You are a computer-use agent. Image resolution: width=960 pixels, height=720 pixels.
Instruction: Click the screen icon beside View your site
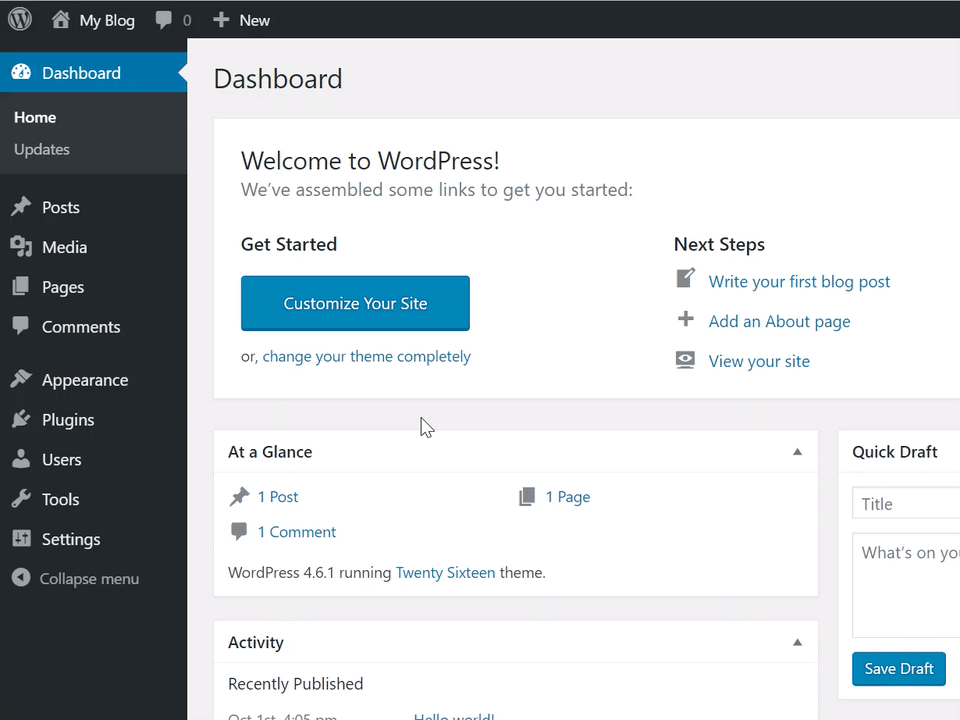685,360
